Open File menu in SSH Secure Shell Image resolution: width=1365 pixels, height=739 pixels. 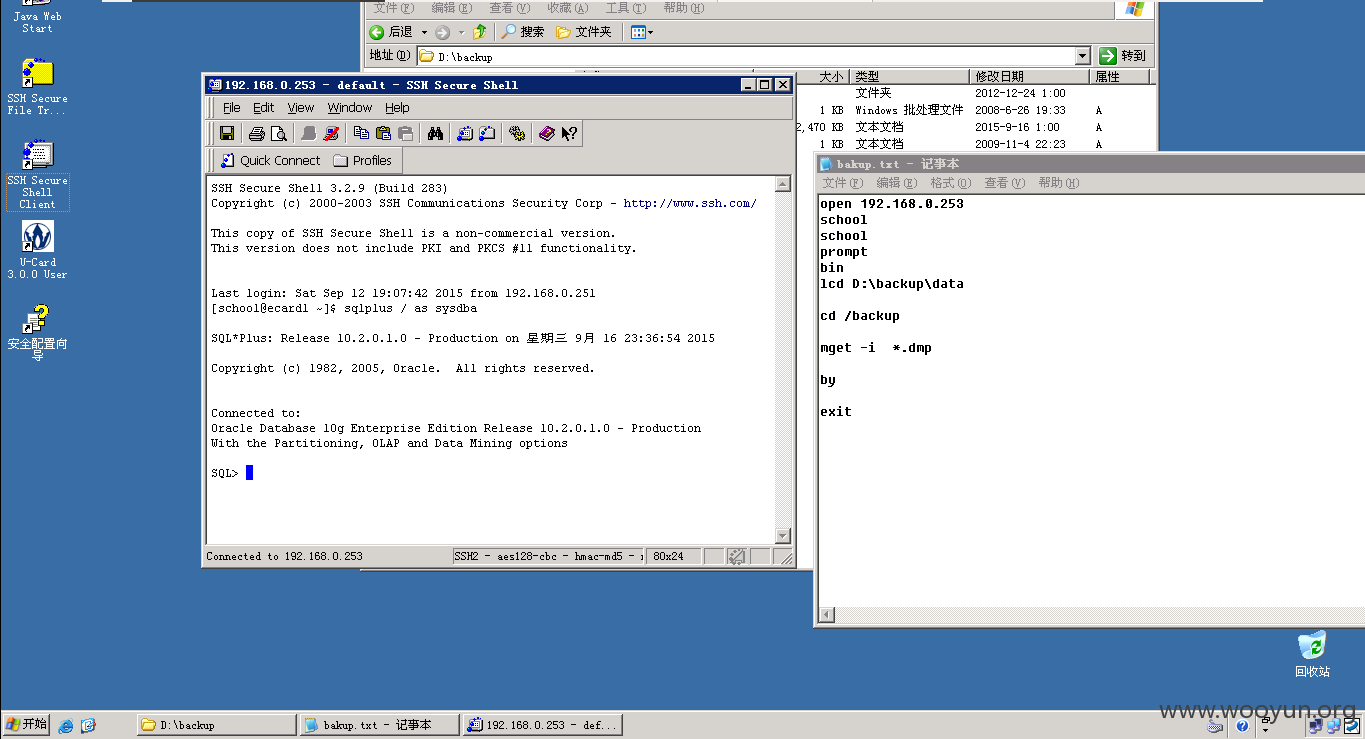tap(231, 108)
